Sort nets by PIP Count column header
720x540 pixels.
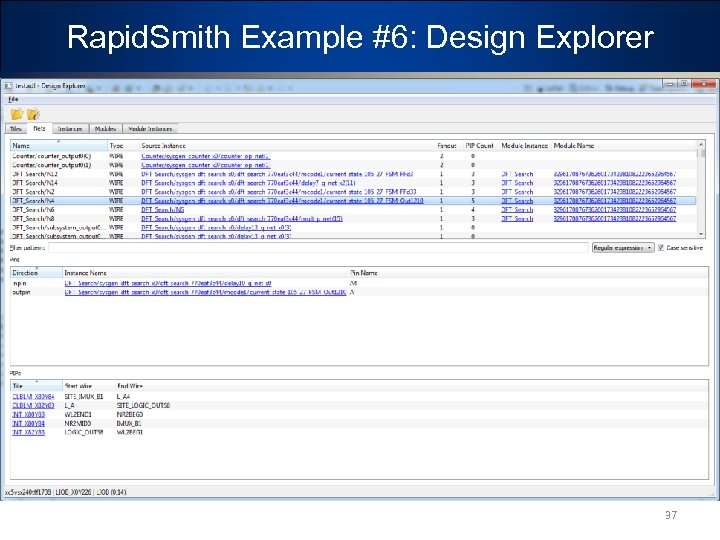click(x=479, y=146)
